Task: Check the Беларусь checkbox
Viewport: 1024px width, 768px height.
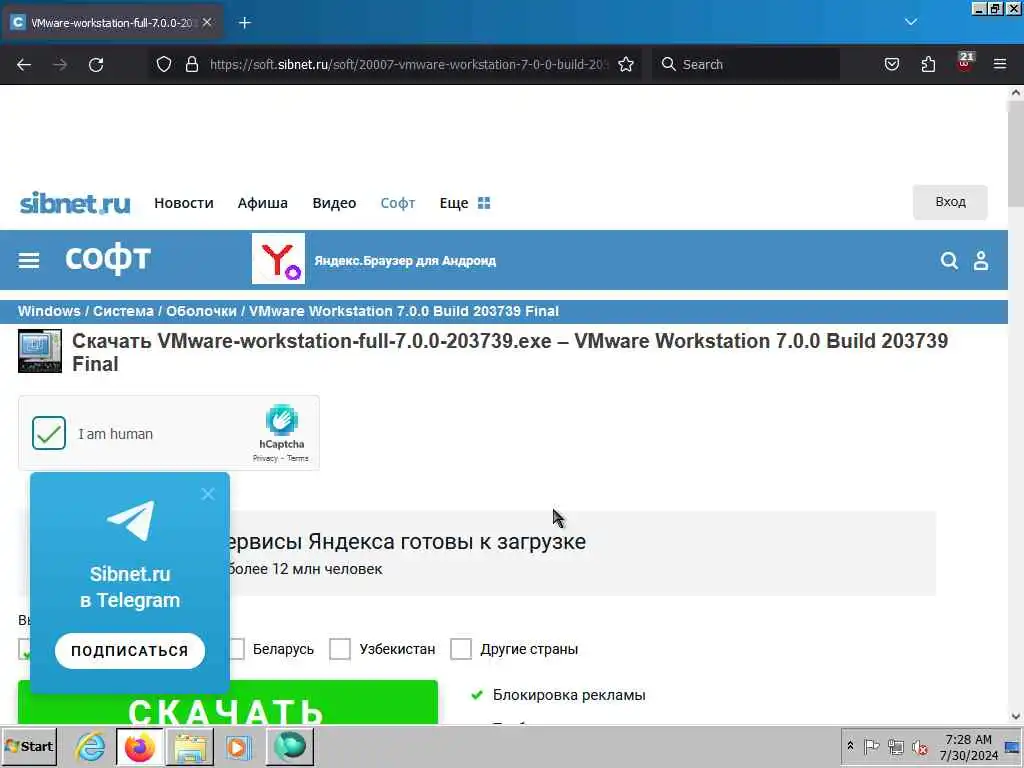Action: [x=236, y=648]
